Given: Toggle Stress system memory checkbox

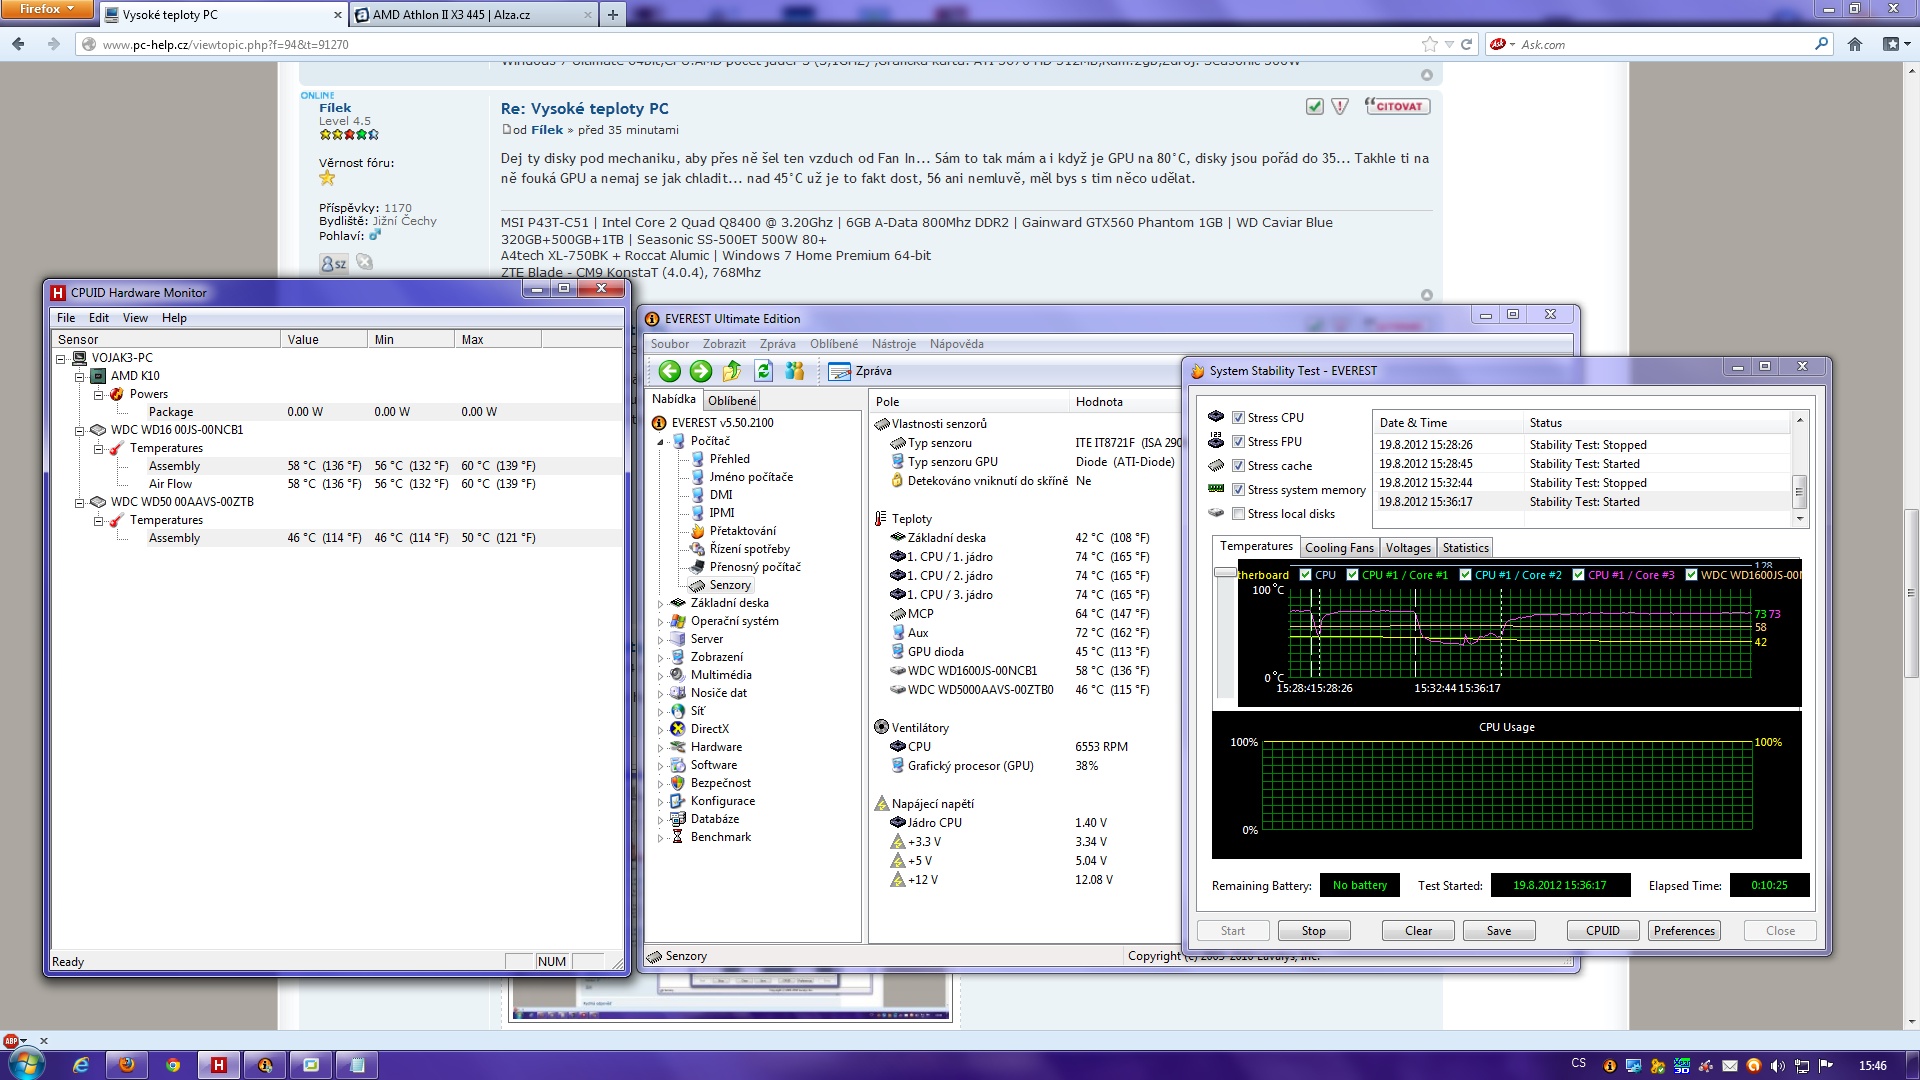Looking at the screenshot, I should pos(1238,490).
